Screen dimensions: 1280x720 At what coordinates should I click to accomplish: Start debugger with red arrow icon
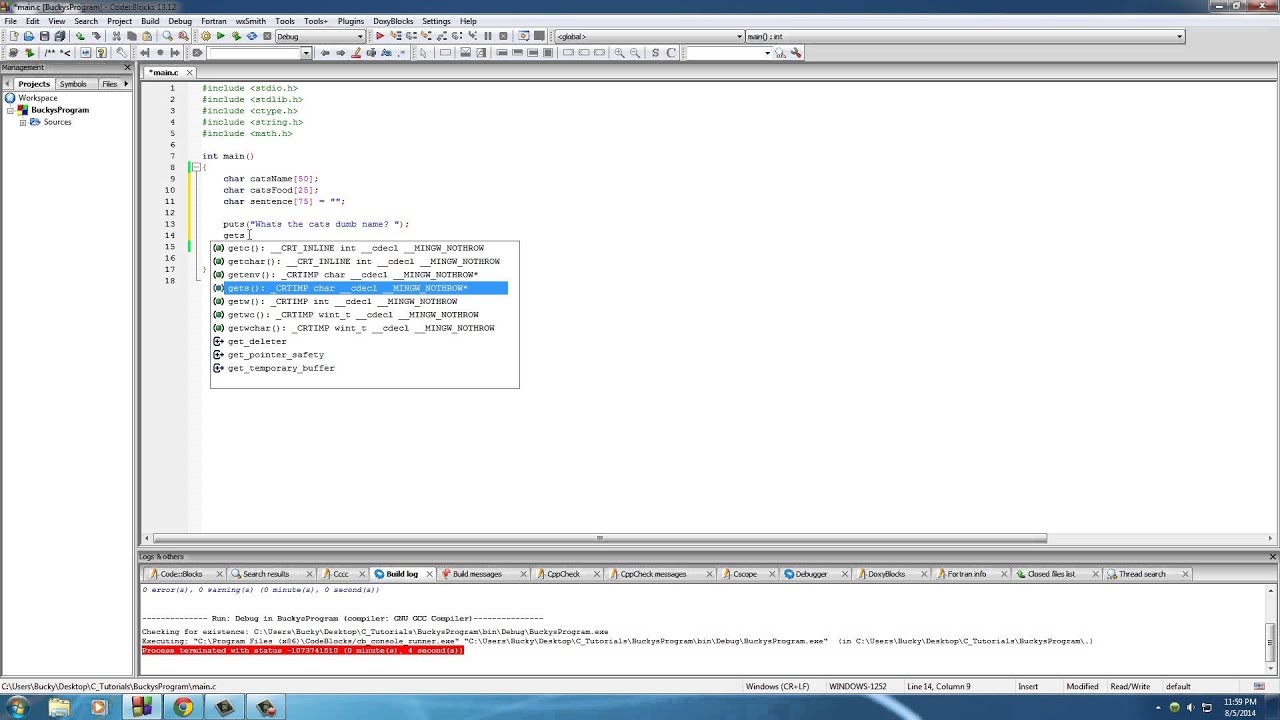click(x=380, y=36)
